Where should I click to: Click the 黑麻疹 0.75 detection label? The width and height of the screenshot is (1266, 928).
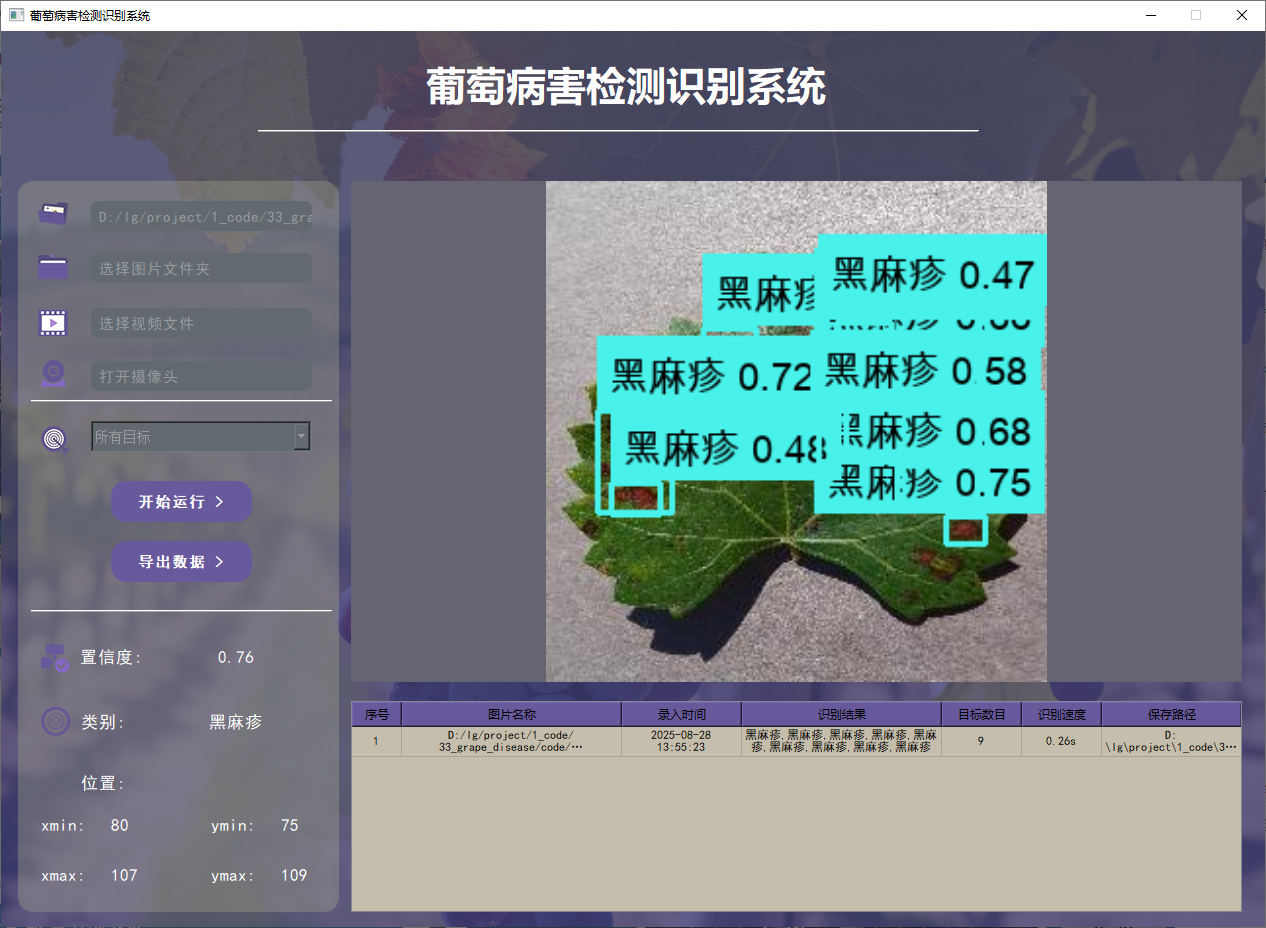click(930, 484)
